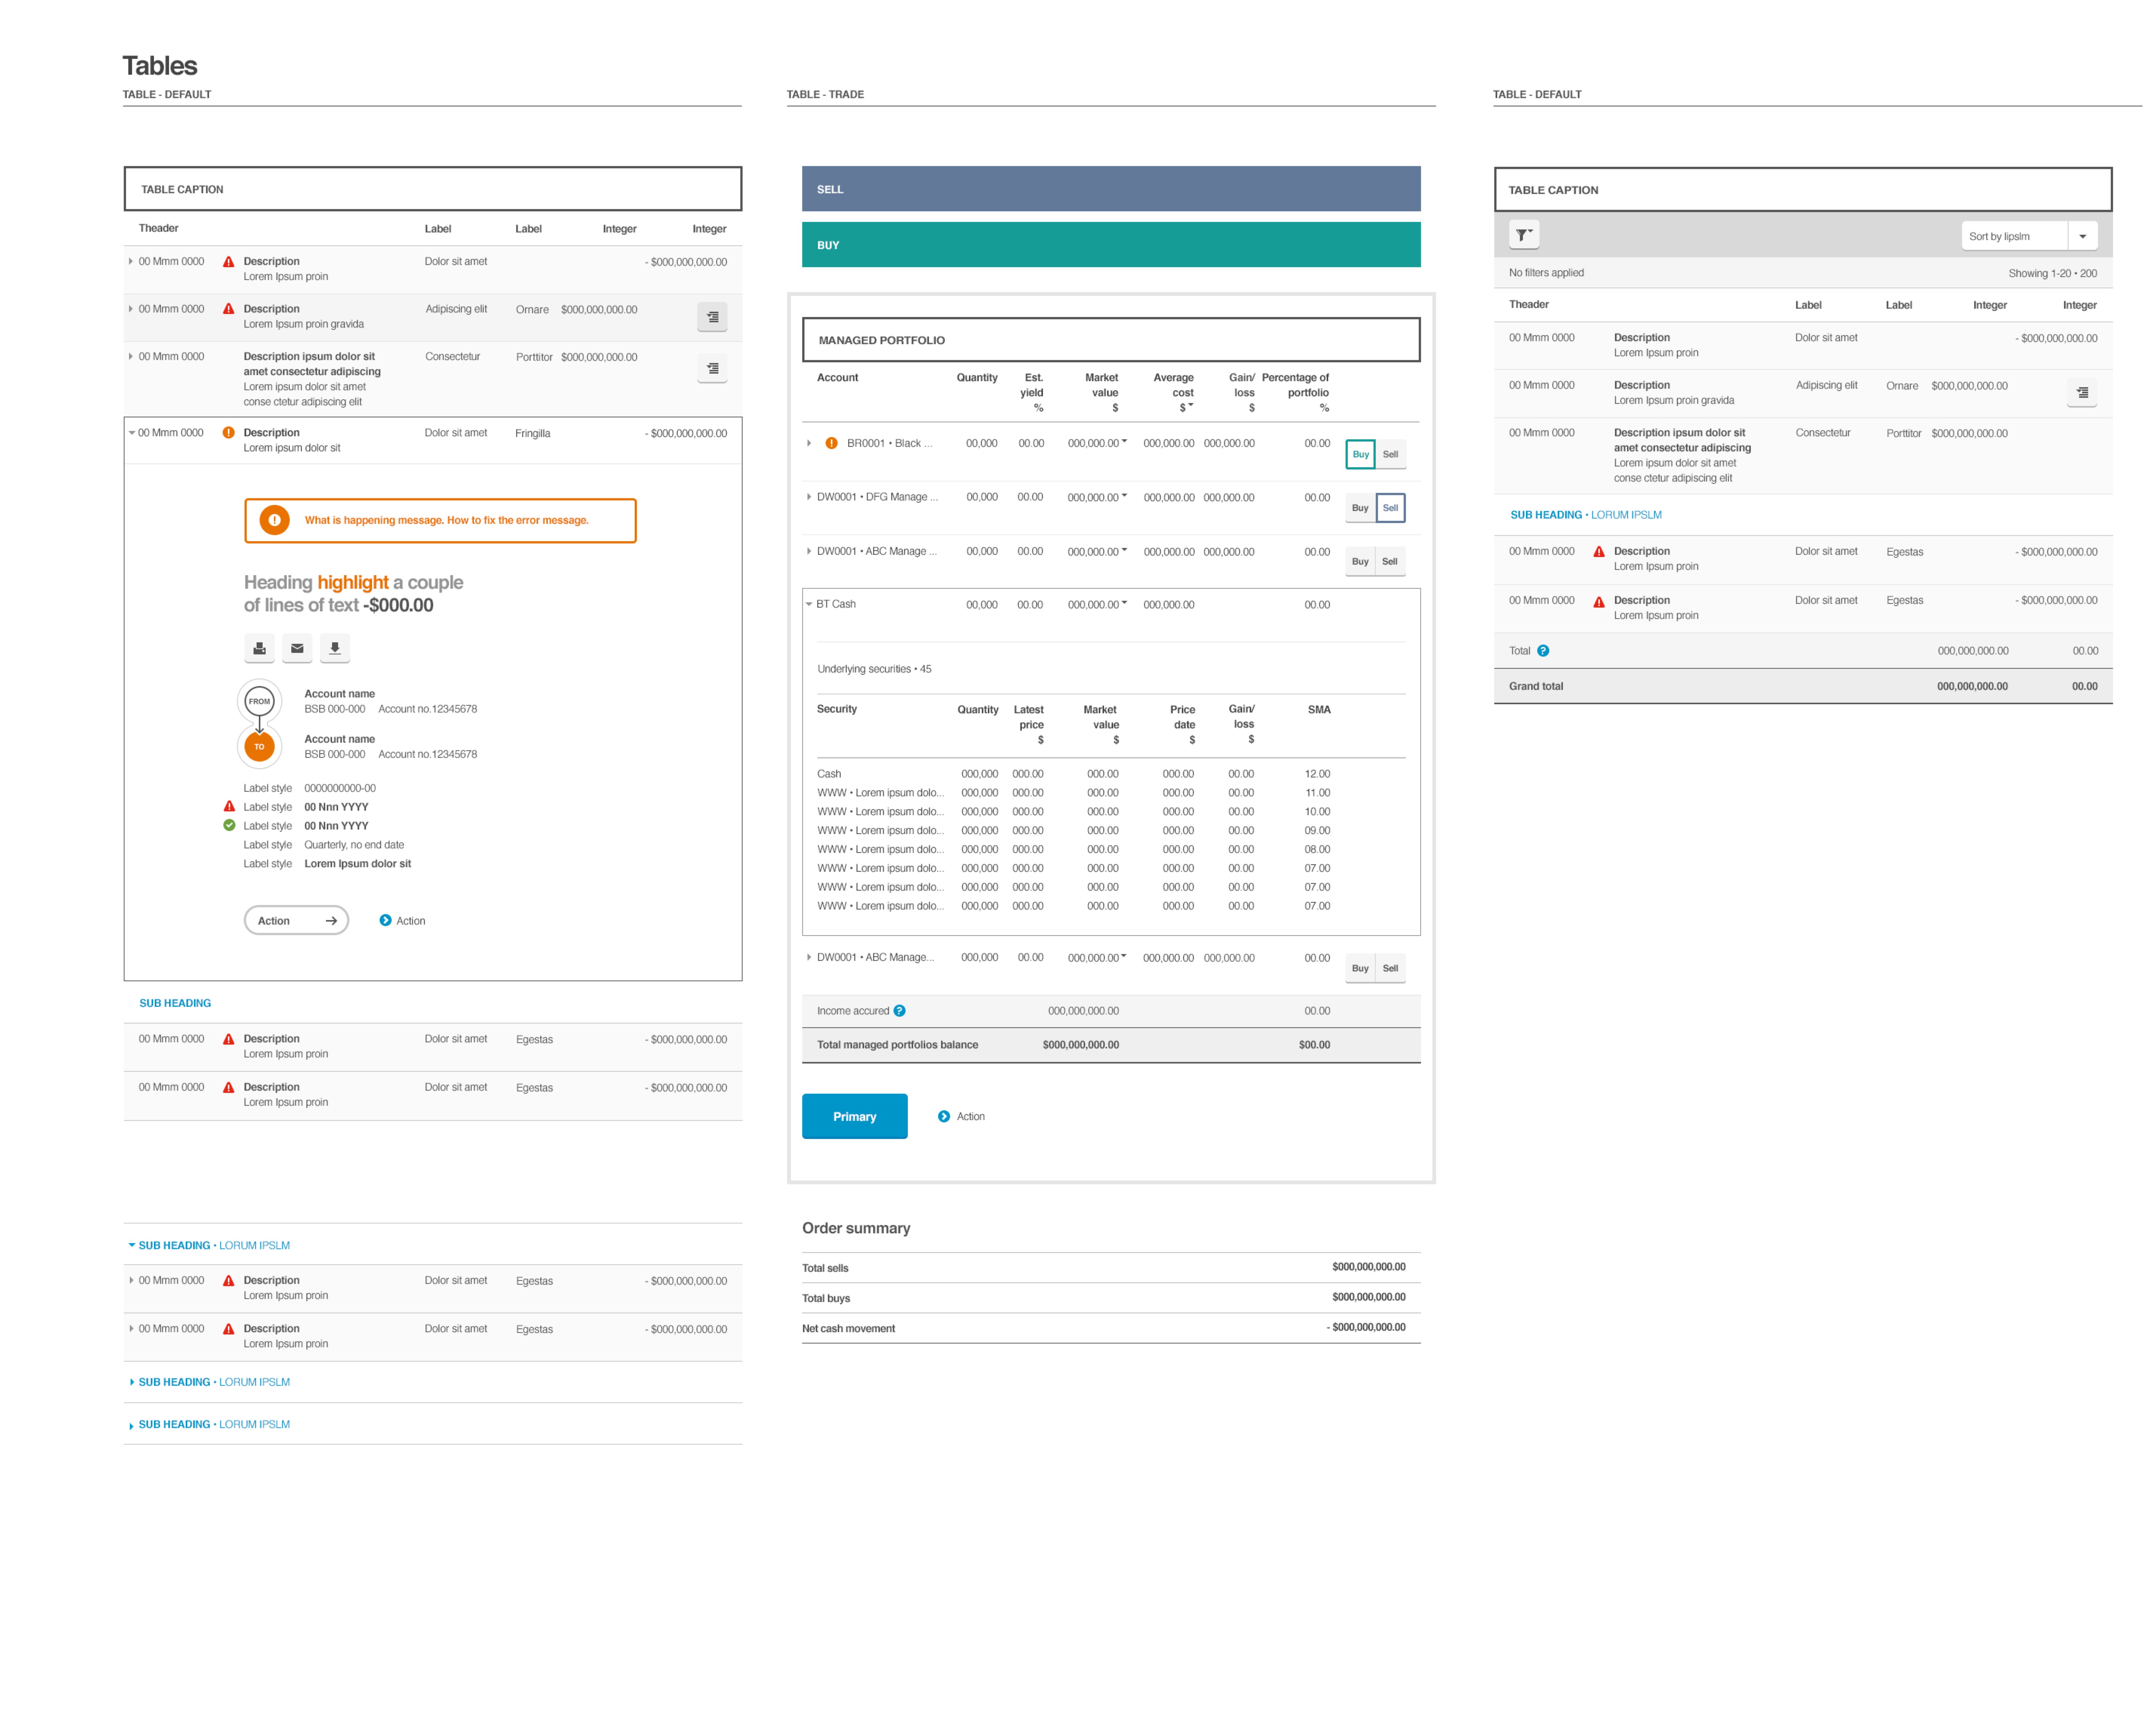Toggle Buy on the BR0001 • Black row
This screenshot has width=2147, height=1736.
1360,454
